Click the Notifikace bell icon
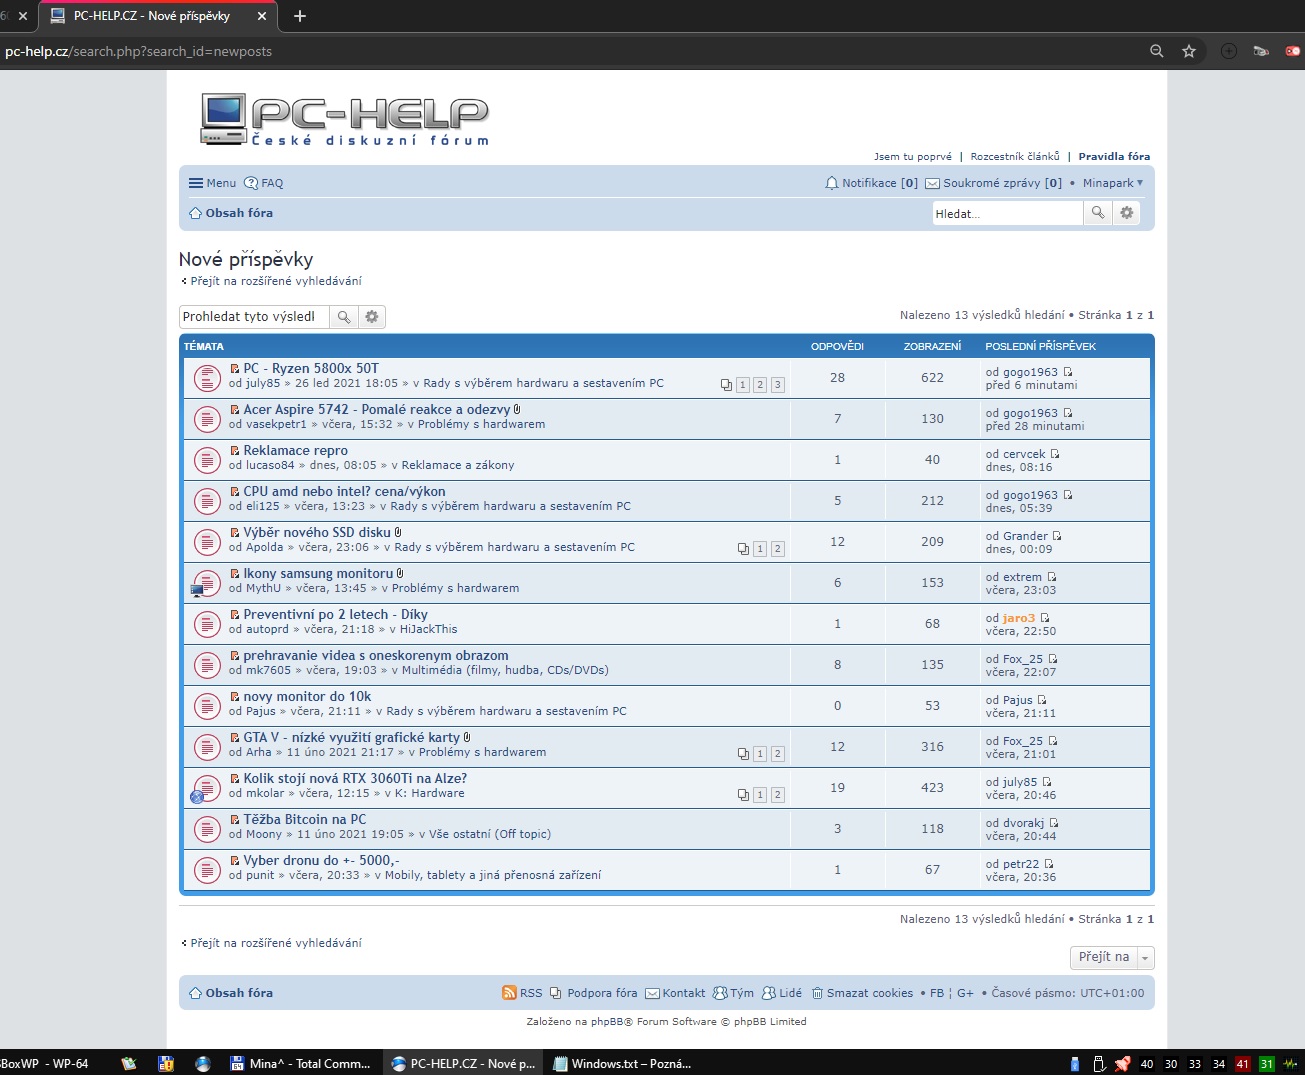1305x1075 pixels. pos(831,183)
